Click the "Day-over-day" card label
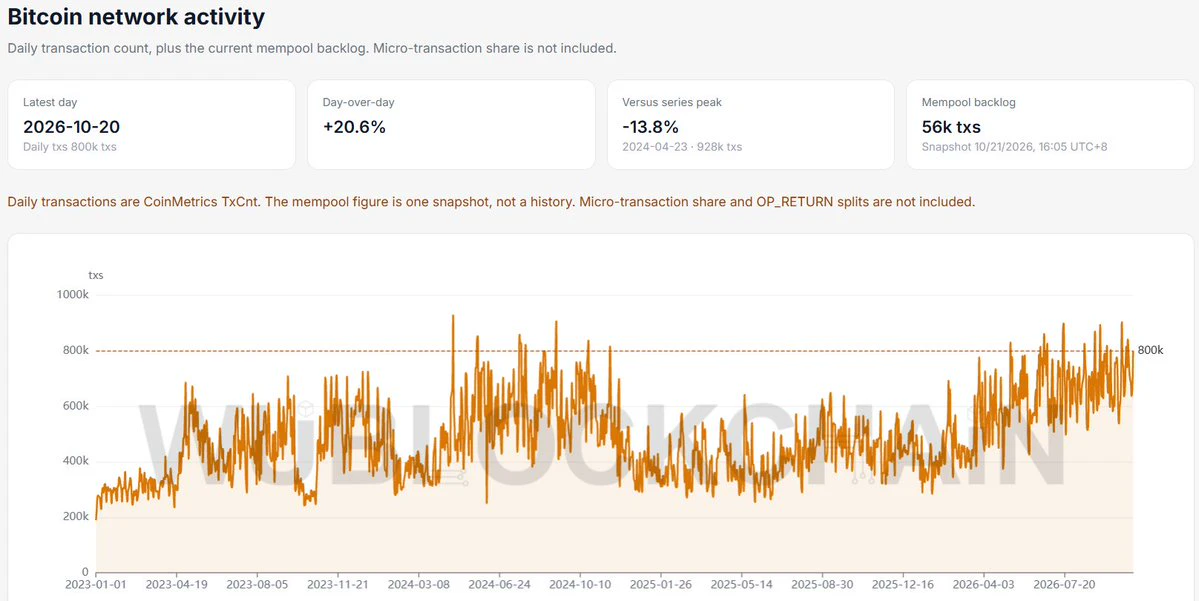 359,102
